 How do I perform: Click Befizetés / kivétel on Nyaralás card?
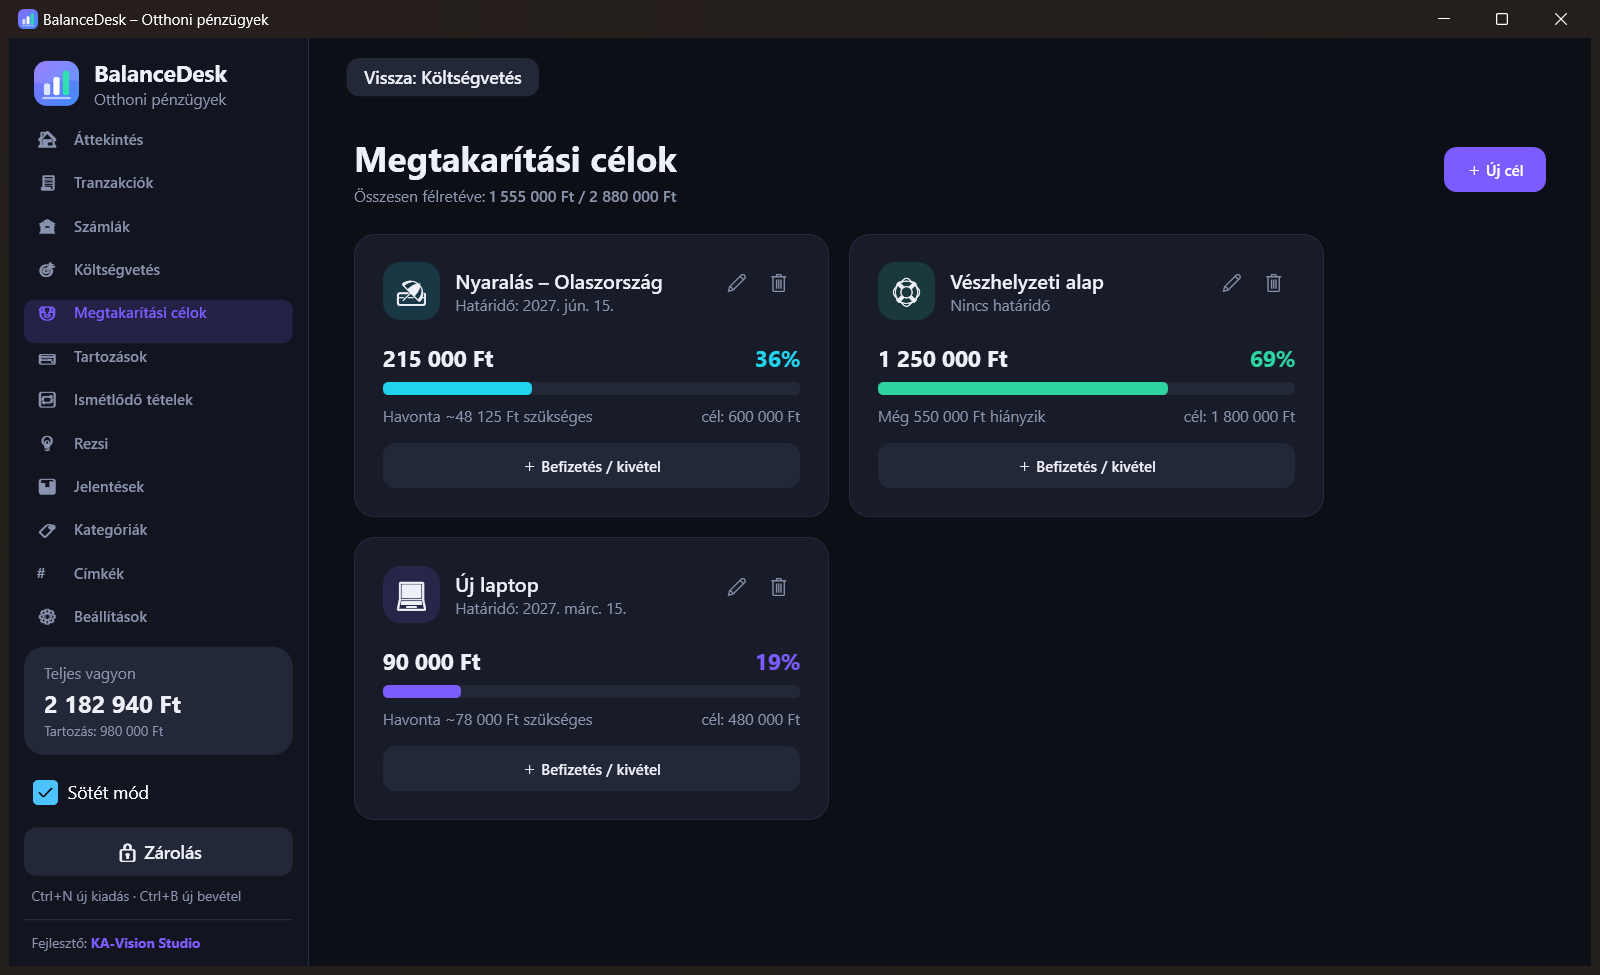click(591, 466)
